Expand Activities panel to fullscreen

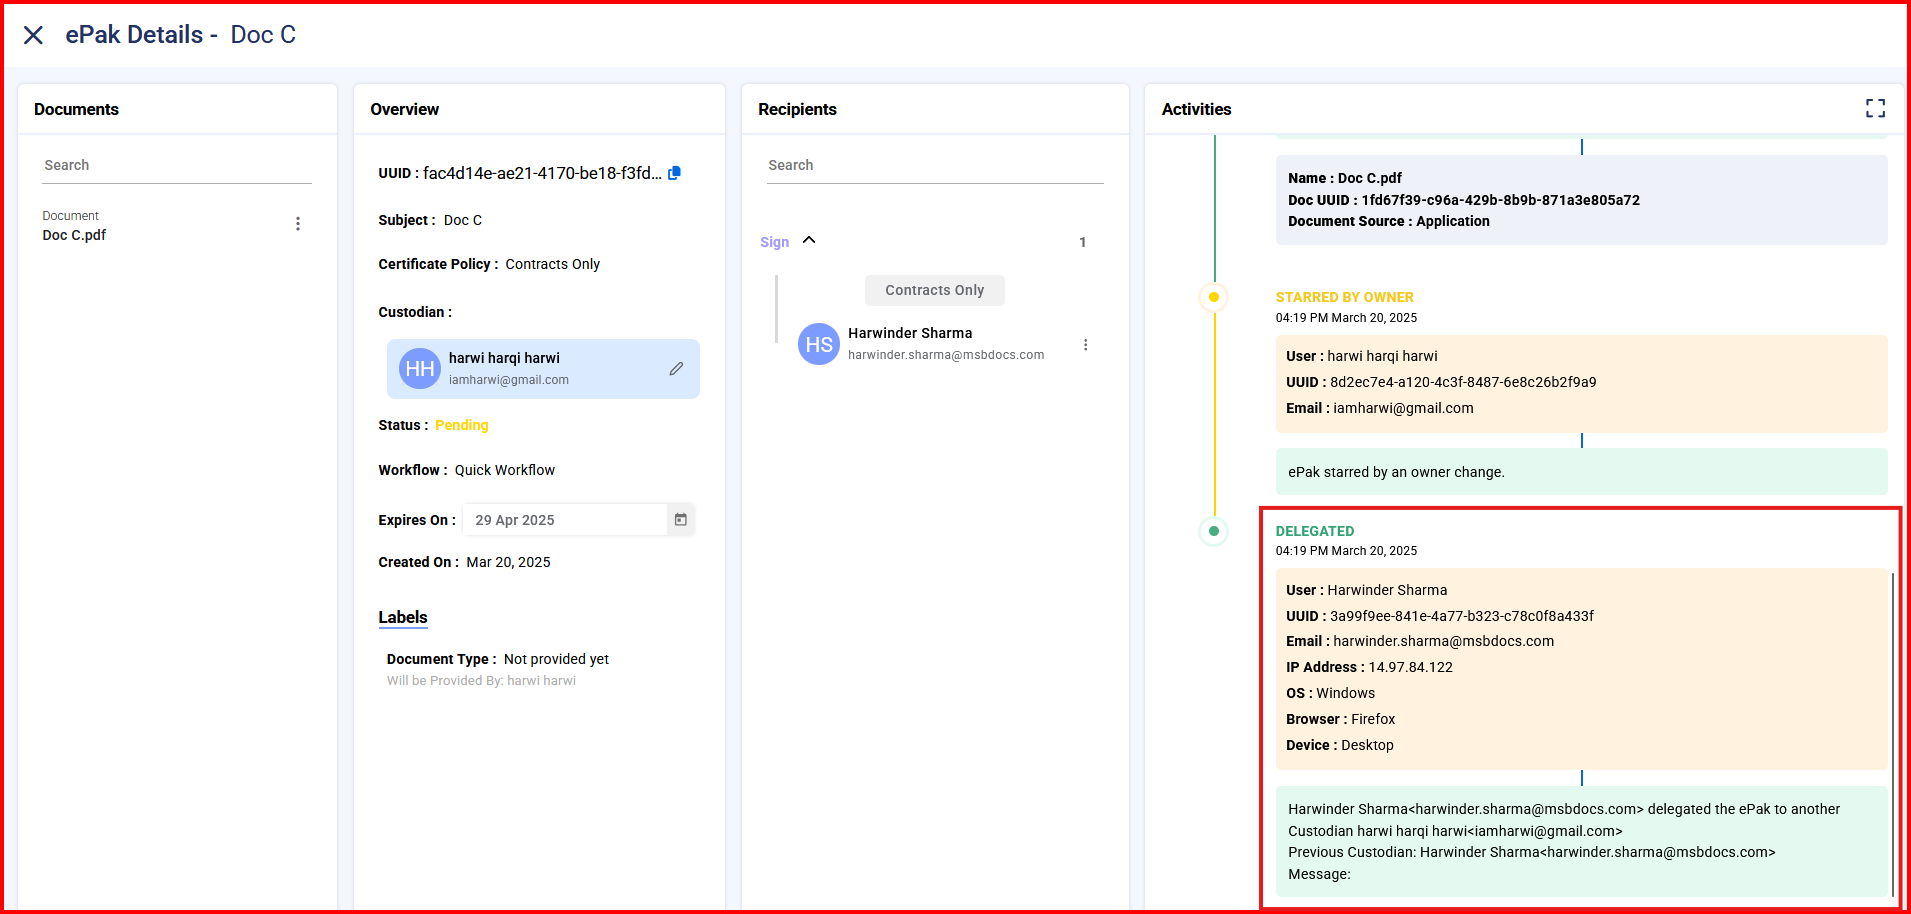1875,109
